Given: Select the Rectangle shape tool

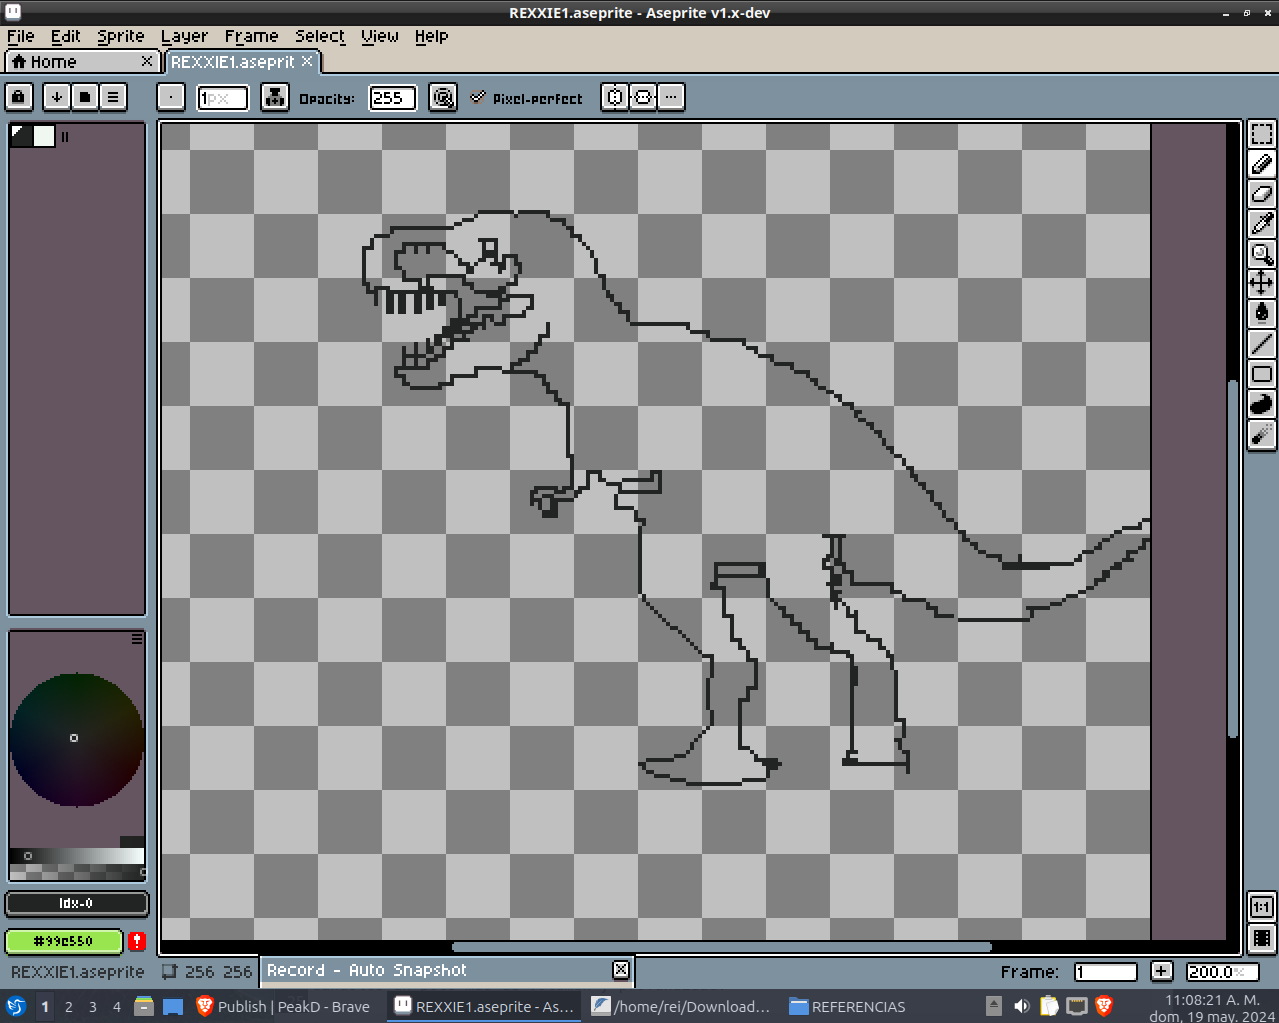Looking at the screenshot, I should (1262, 374).
